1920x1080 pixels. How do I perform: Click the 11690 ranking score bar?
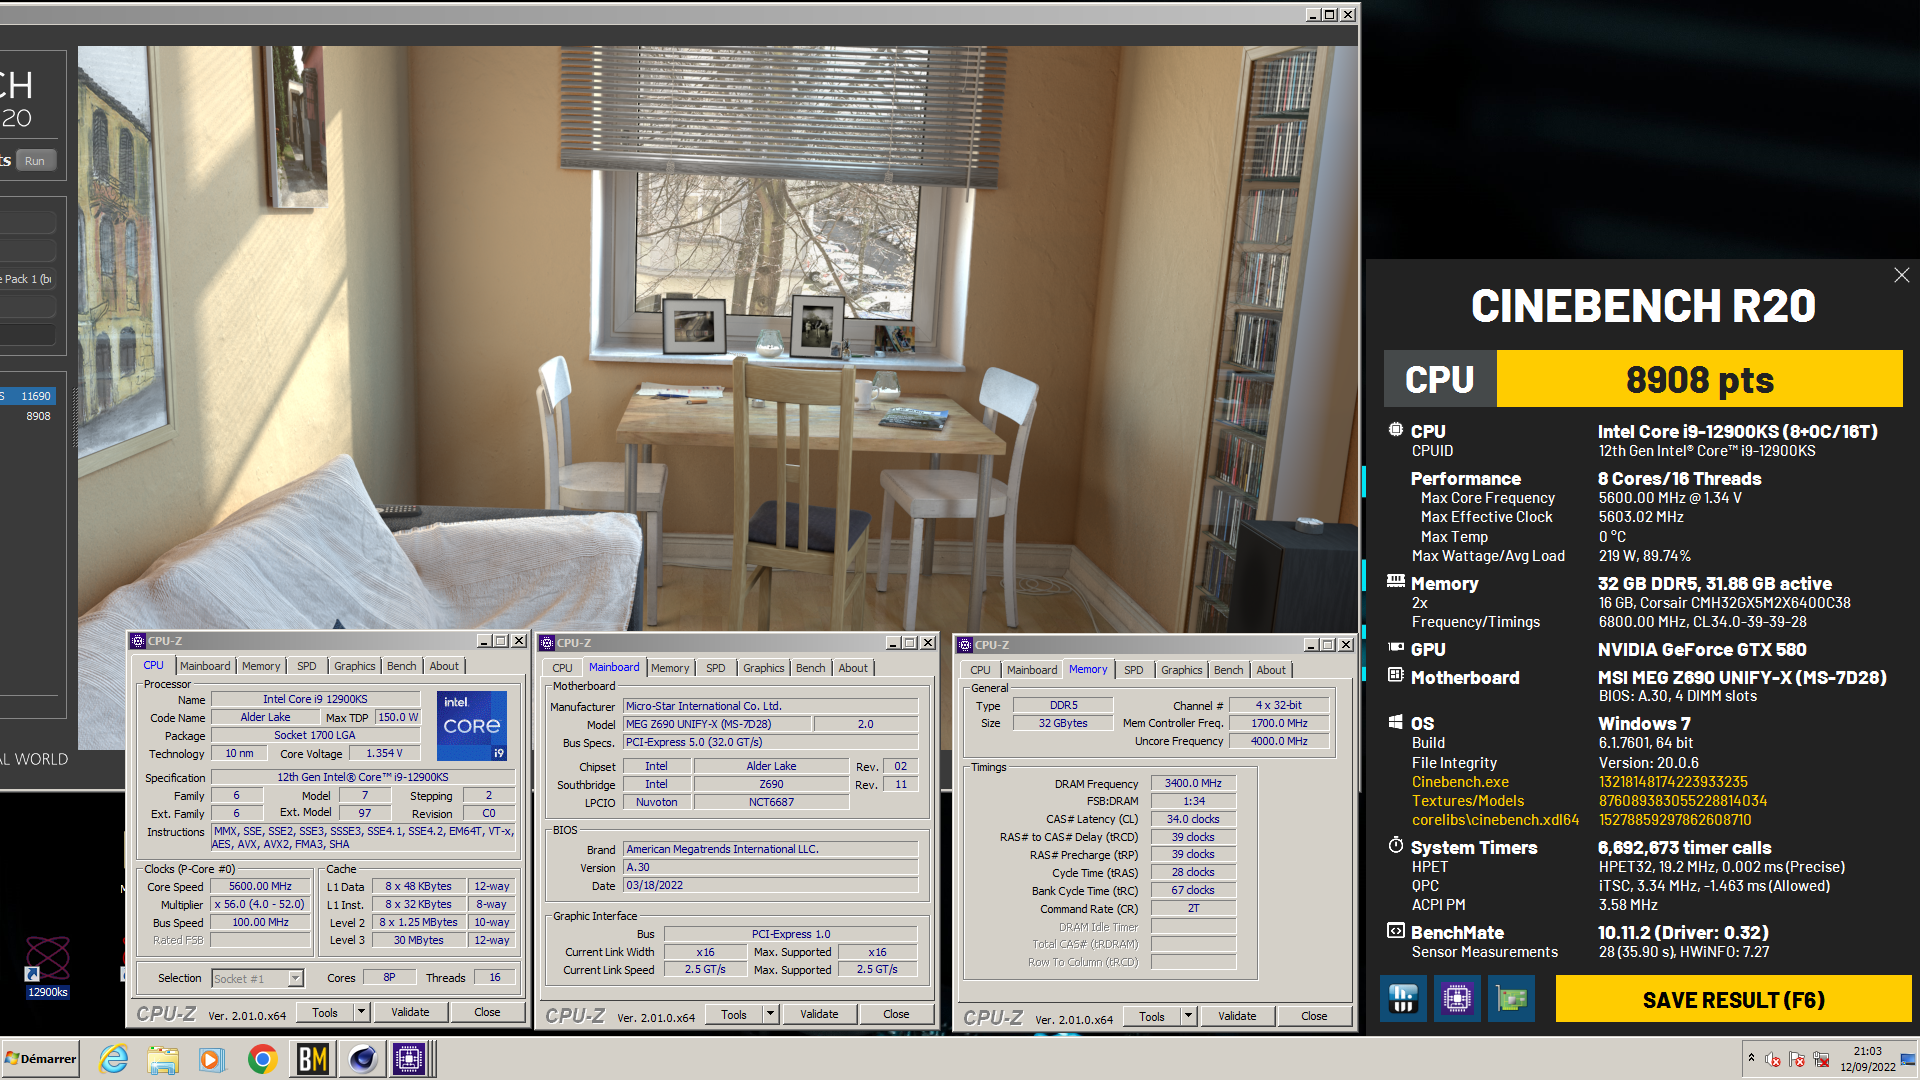tap(29, 396)
